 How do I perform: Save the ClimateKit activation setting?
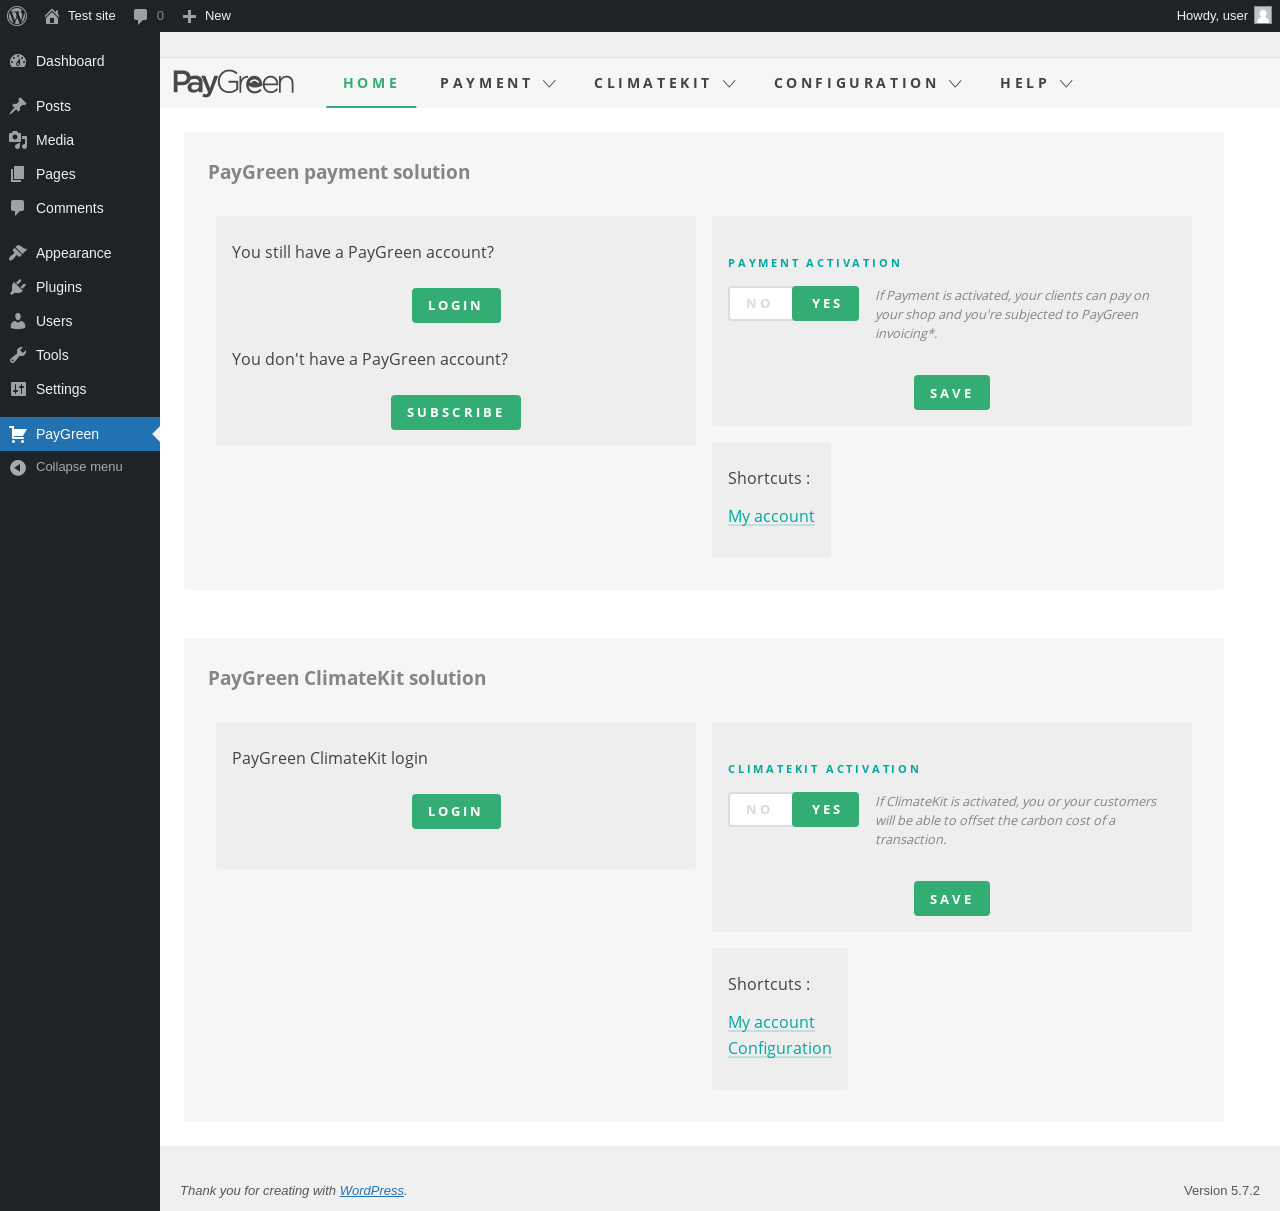(952, 899)
